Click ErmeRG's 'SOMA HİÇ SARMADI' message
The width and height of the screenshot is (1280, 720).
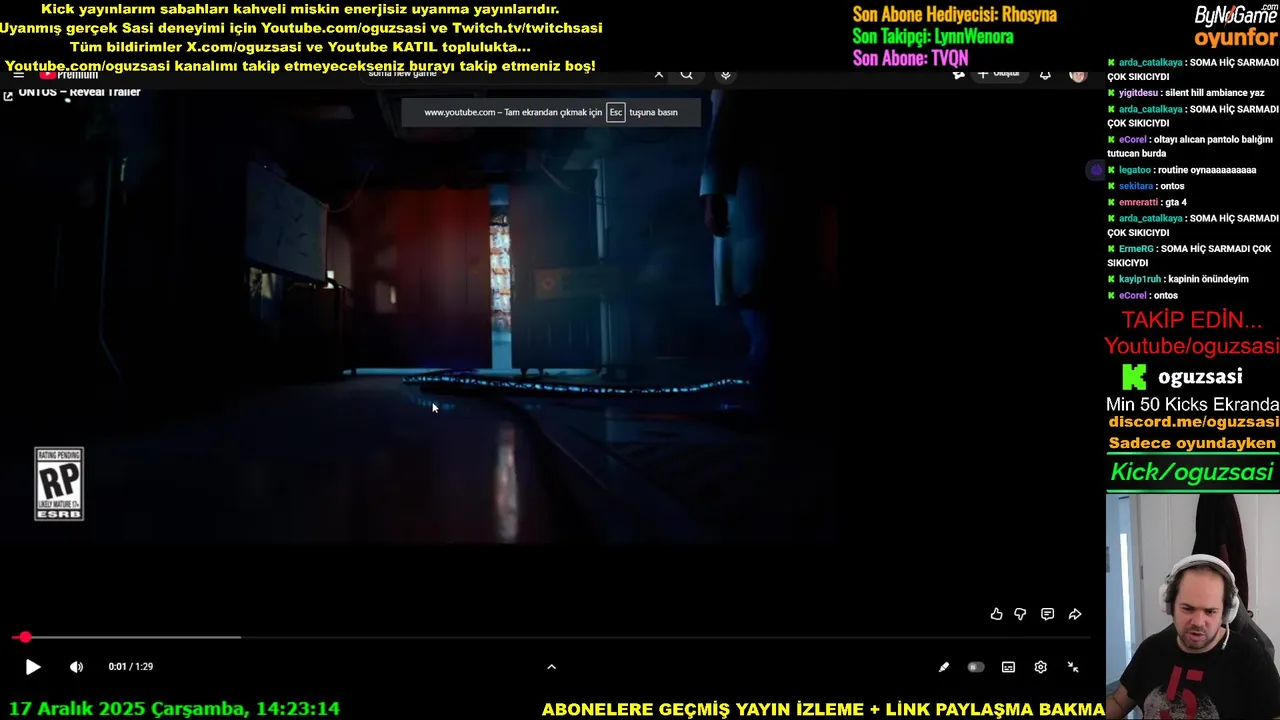(x=1189, y=255)
